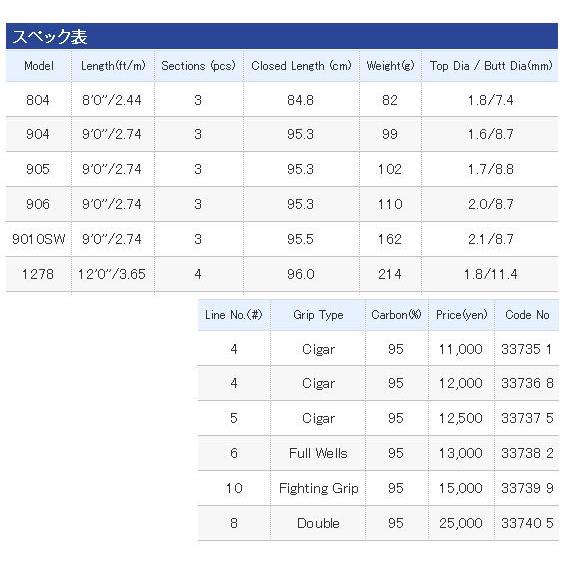Screen dimensions: 568x568
Task: Select the Closed Length (cm) header
Action: point(301,66)
